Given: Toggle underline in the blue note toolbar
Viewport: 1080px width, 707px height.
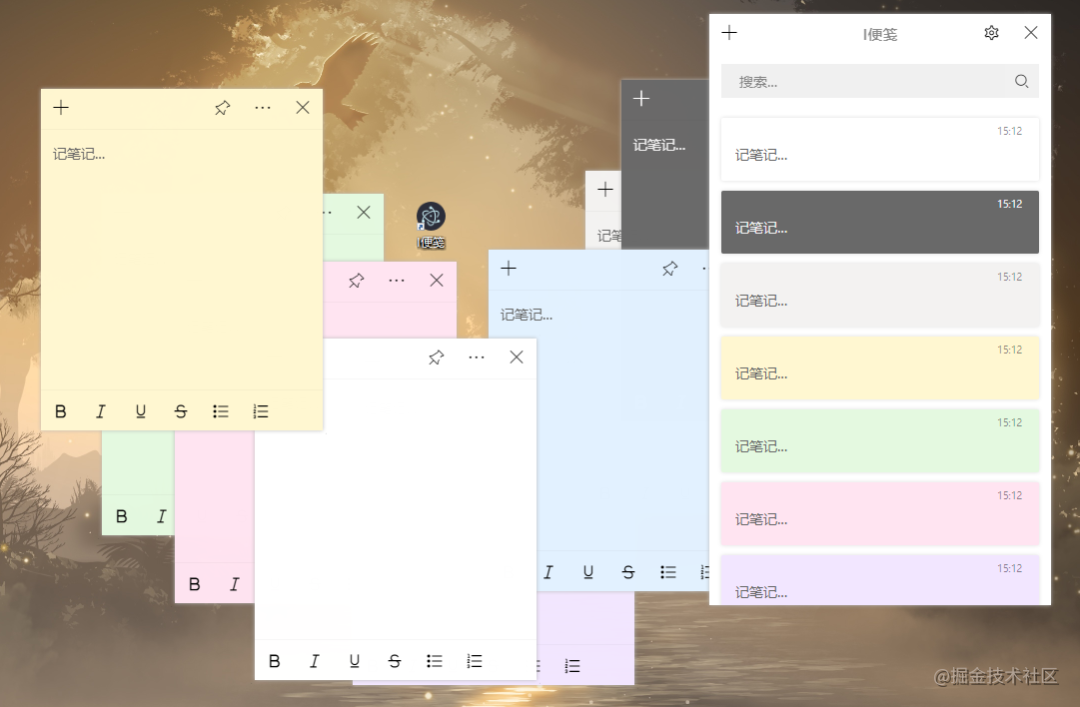Looking at the screenshot, I should pos(588,572).
